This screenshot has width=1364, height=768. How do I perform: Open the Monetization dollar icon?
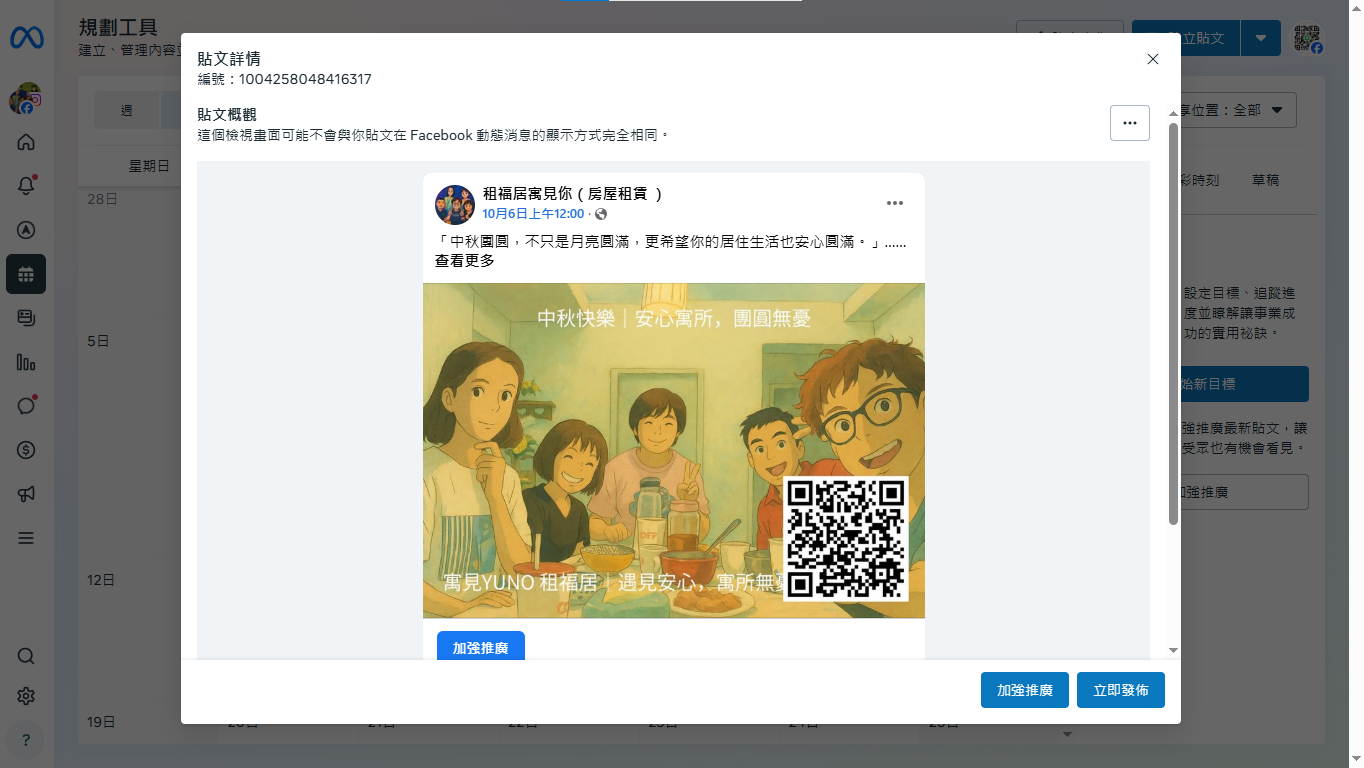pos(26,450)
